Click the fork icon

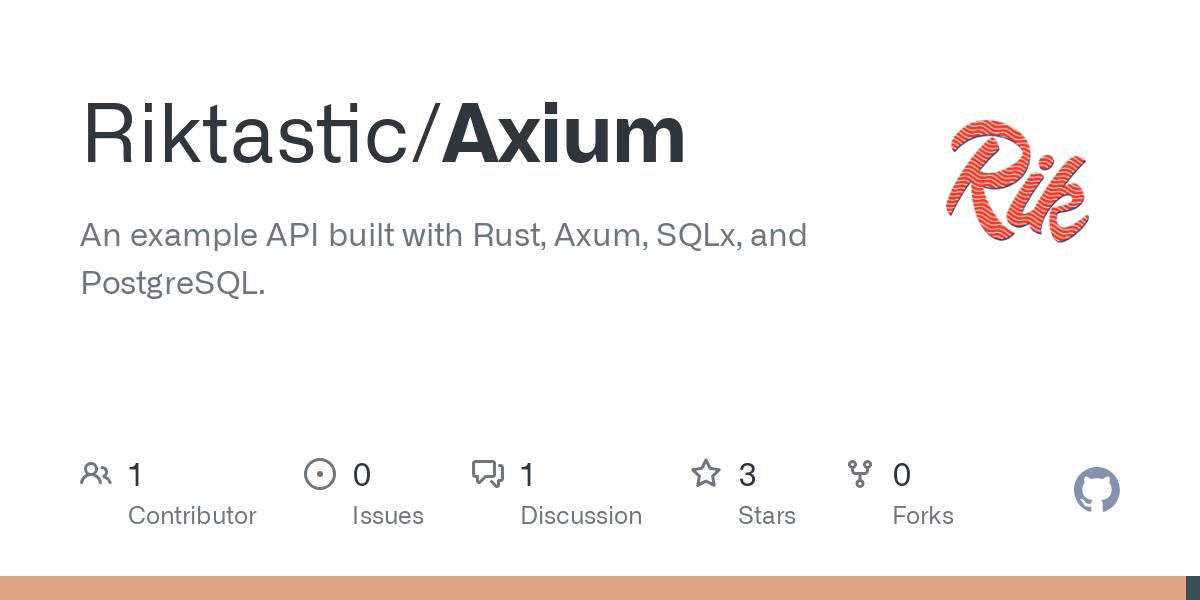[860, 473]
